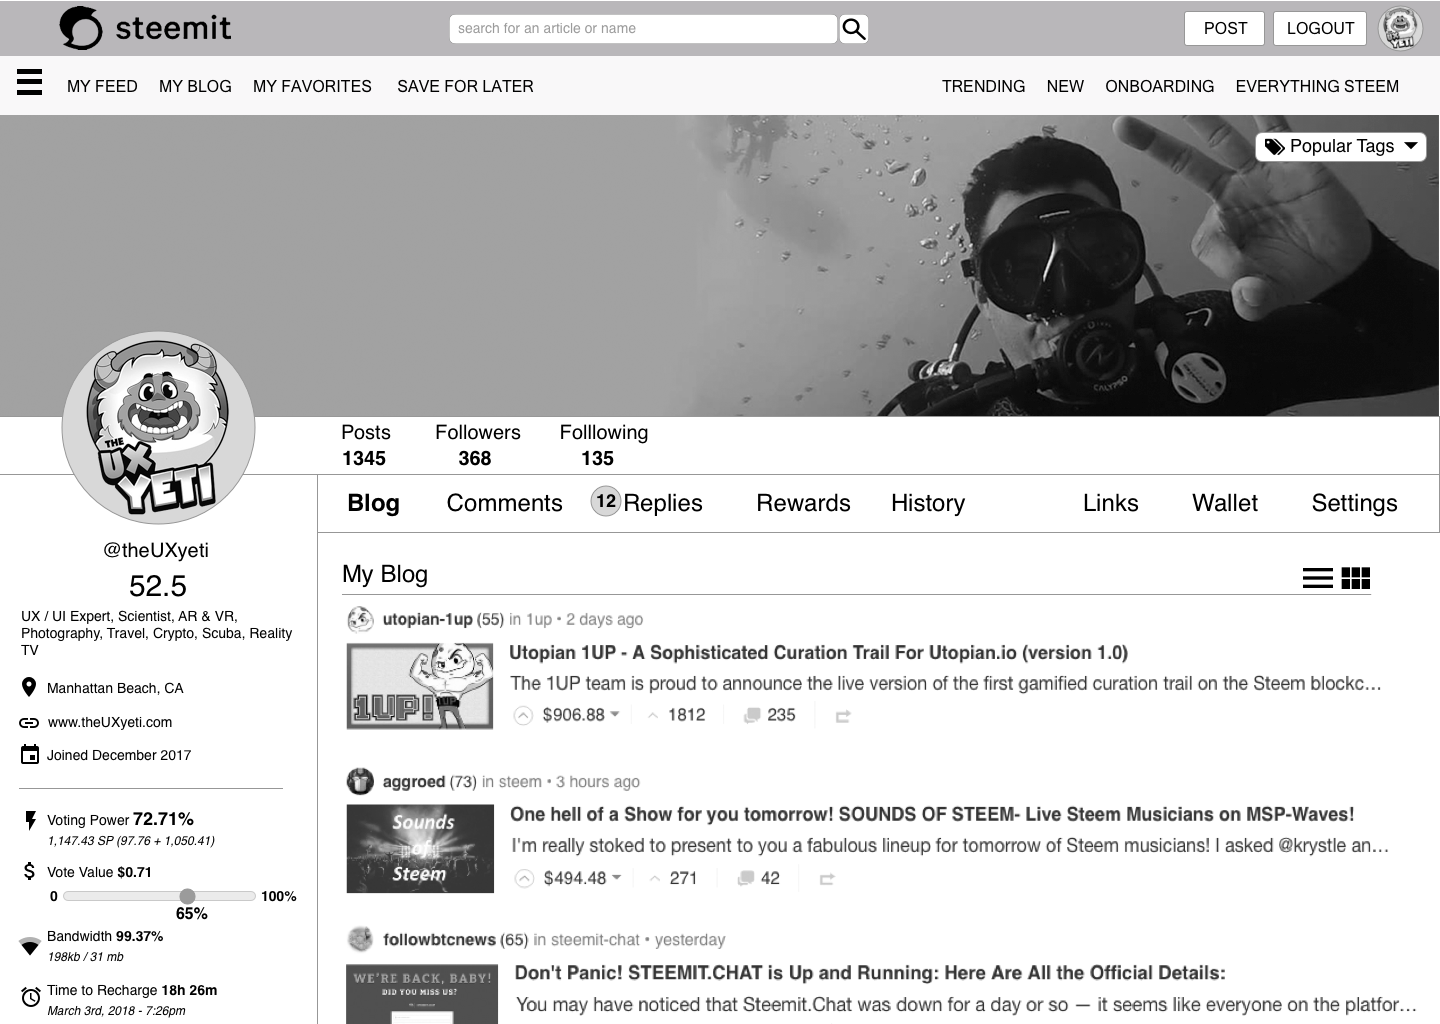Click the 12 replies notification badge
Image resolution: width=1440 pixels, height=1024 pixels.
[606, 501]
